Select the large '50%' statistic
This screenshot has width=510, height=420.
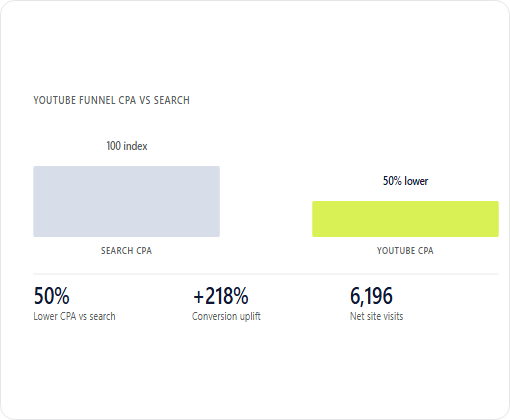click(51, 296)
